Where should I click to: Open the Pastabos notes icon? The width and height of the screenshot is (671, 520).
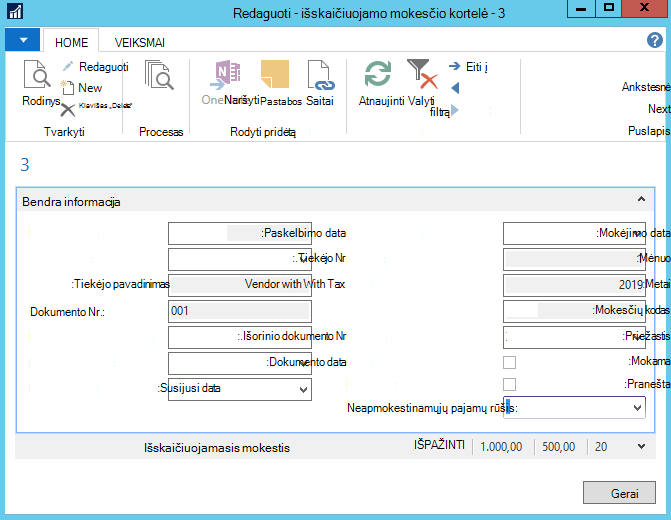[275, 74]
